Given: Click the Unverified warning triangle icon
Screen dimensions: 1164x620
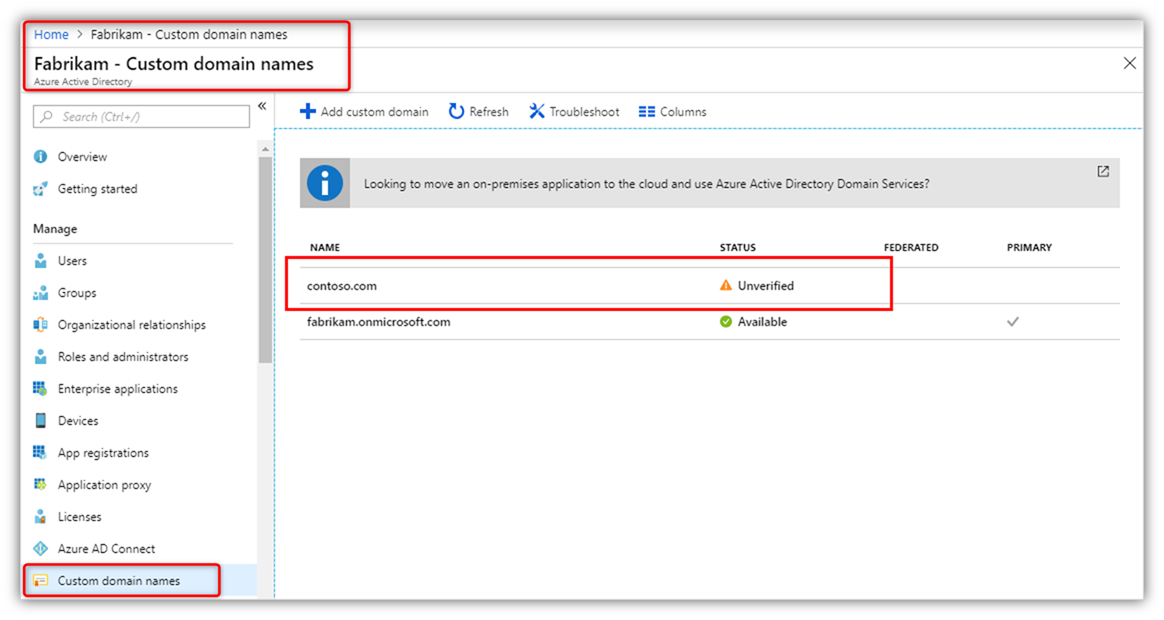Looking at the screenshot, I should (726, 285).
